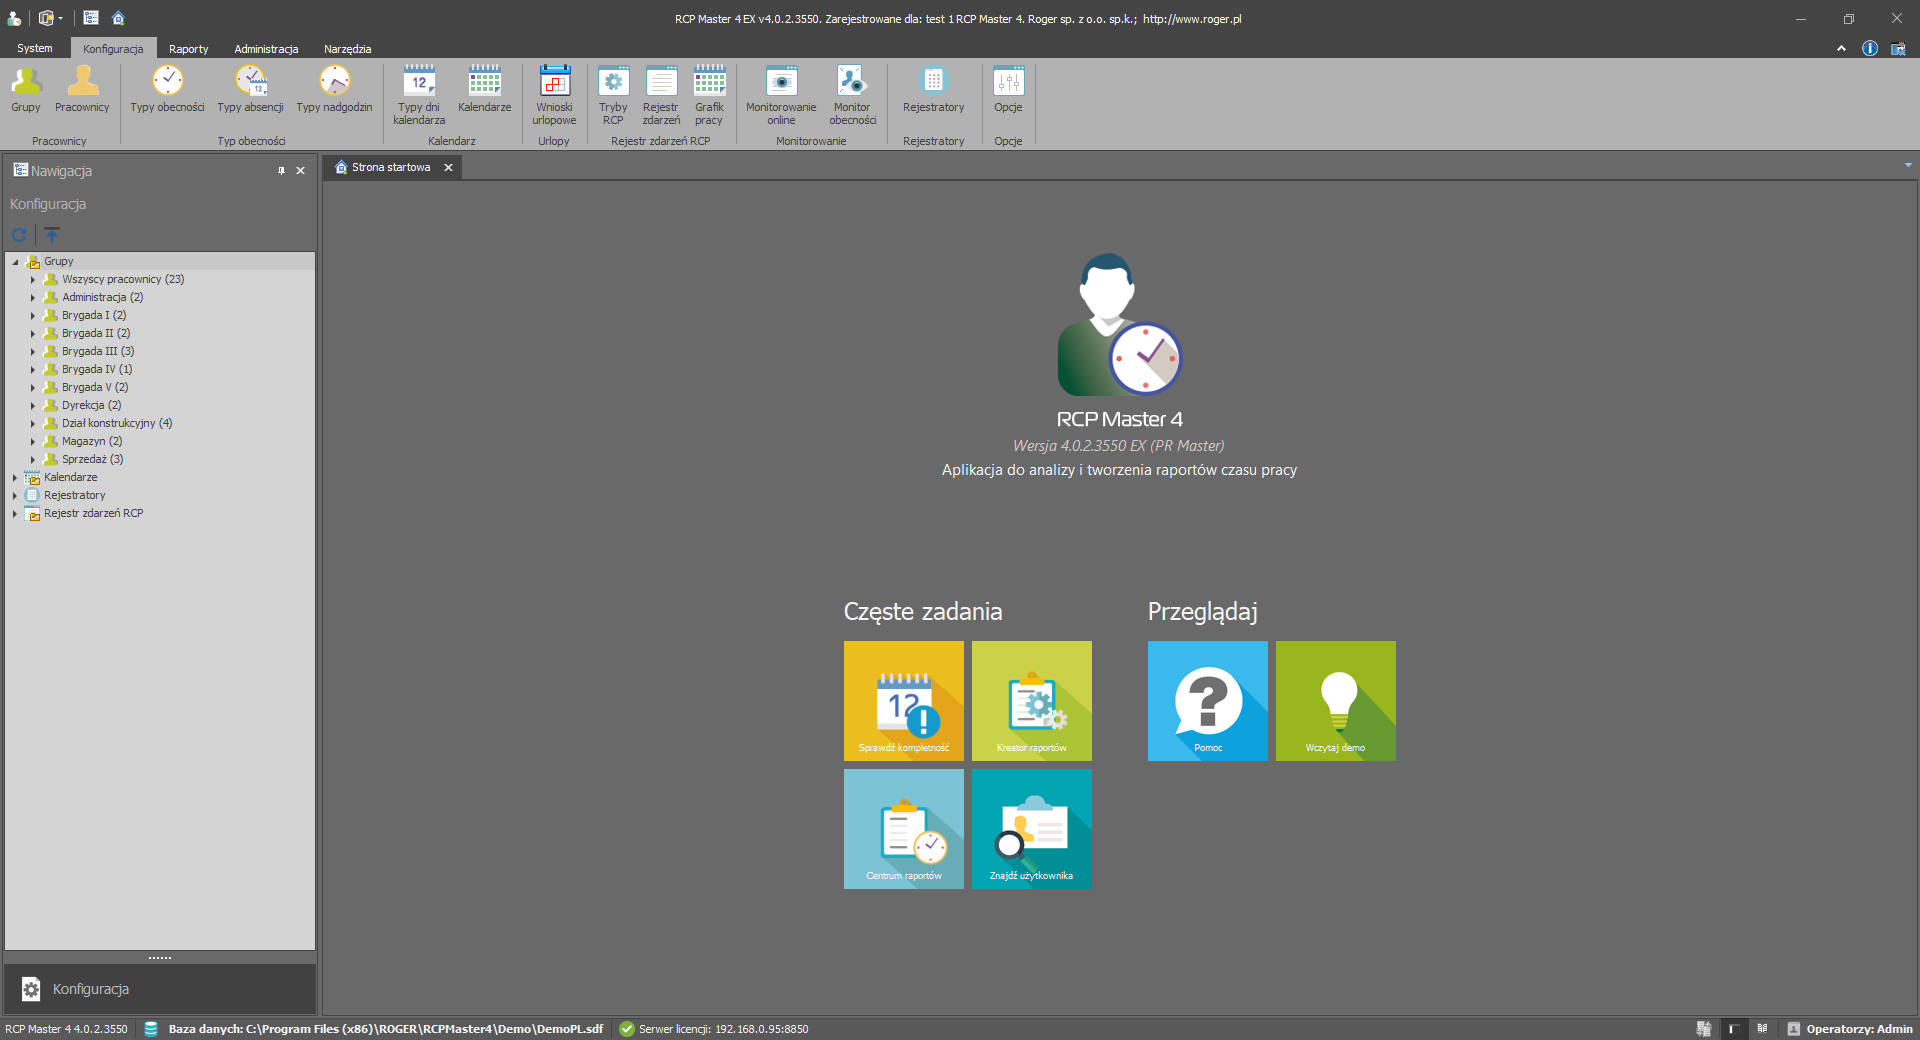Open the Rejestratory ribbon icon

[933, 90]
